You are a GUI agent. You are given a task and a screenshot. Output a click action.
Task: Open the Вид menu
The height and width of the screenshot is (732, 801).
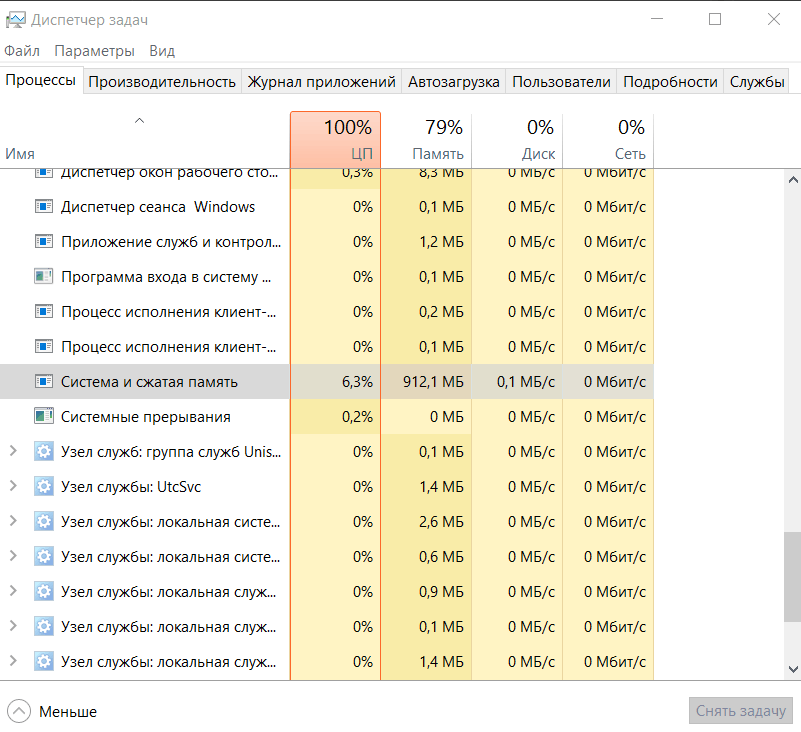coord(162,51)
